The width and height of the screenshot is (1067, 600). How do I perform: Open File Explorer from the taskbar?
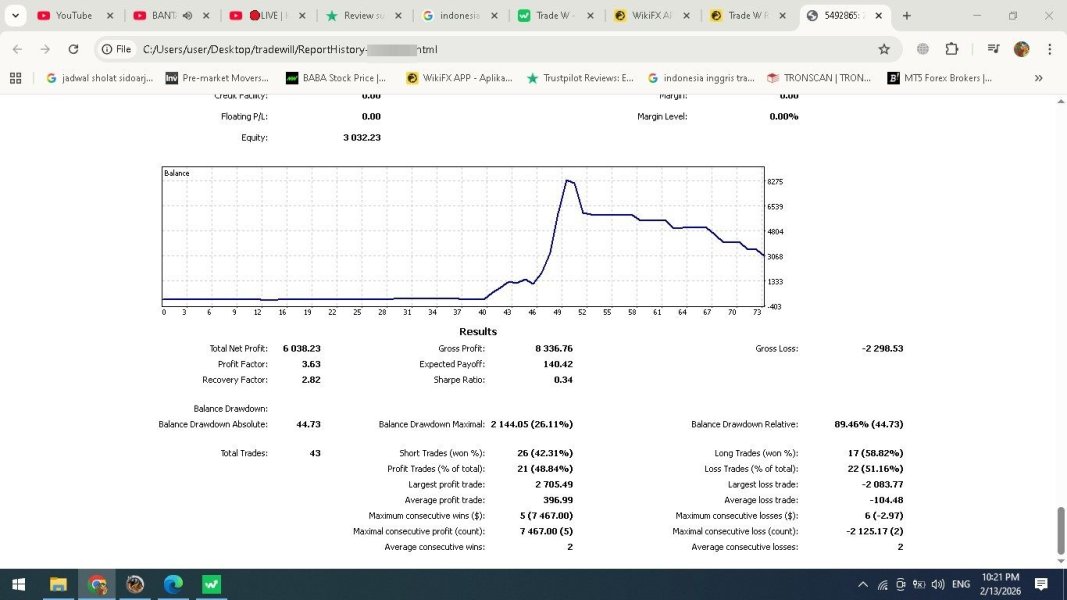click(x=58, y=584)
